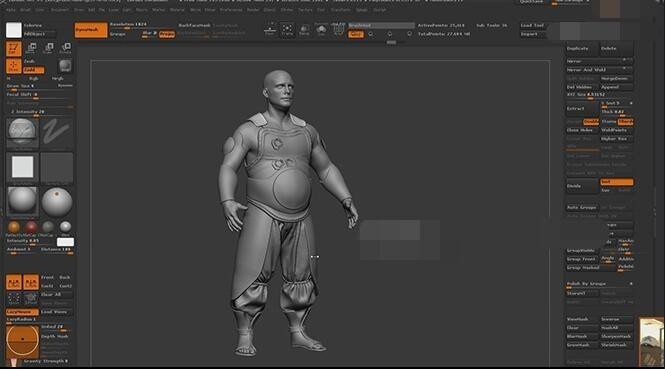Open the stroke type thumbnail
The image size is (665, 369).
coord(56,132)
